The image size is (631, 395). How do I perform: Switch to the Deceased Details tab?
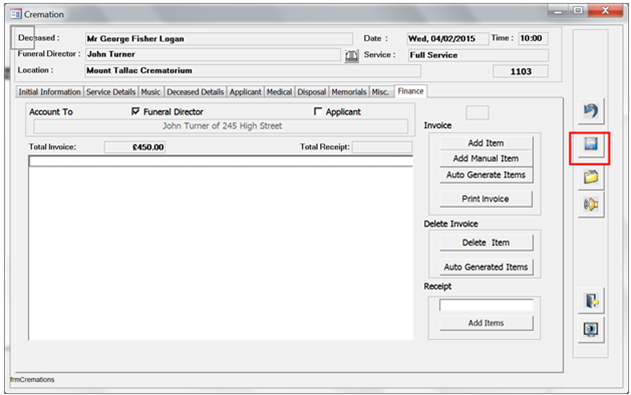[x=195, y=92]
